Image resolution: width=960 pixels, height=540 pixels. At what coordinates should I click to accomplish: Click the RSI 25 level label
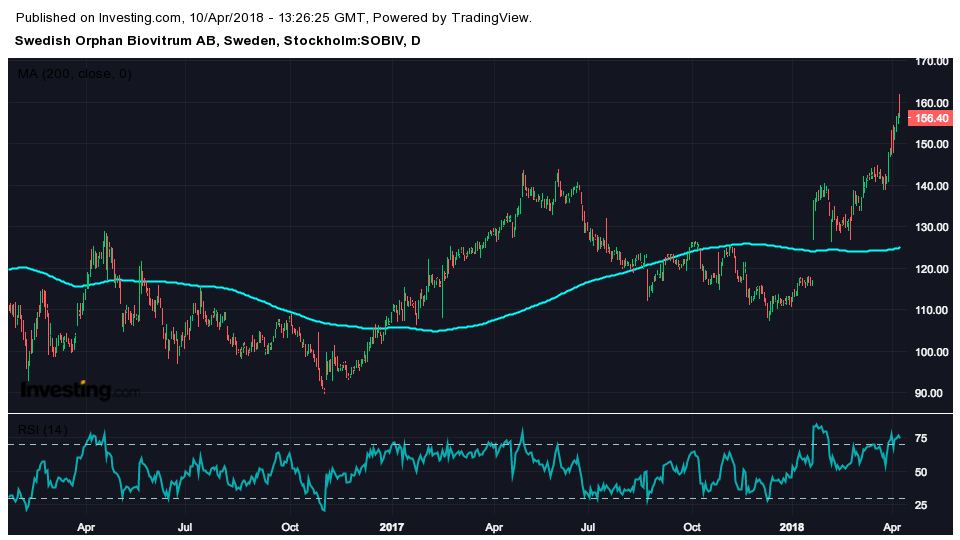(921, 505)
